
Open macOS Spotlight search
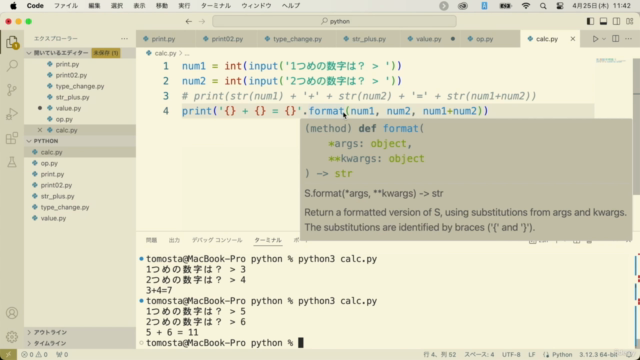[543, 6]
